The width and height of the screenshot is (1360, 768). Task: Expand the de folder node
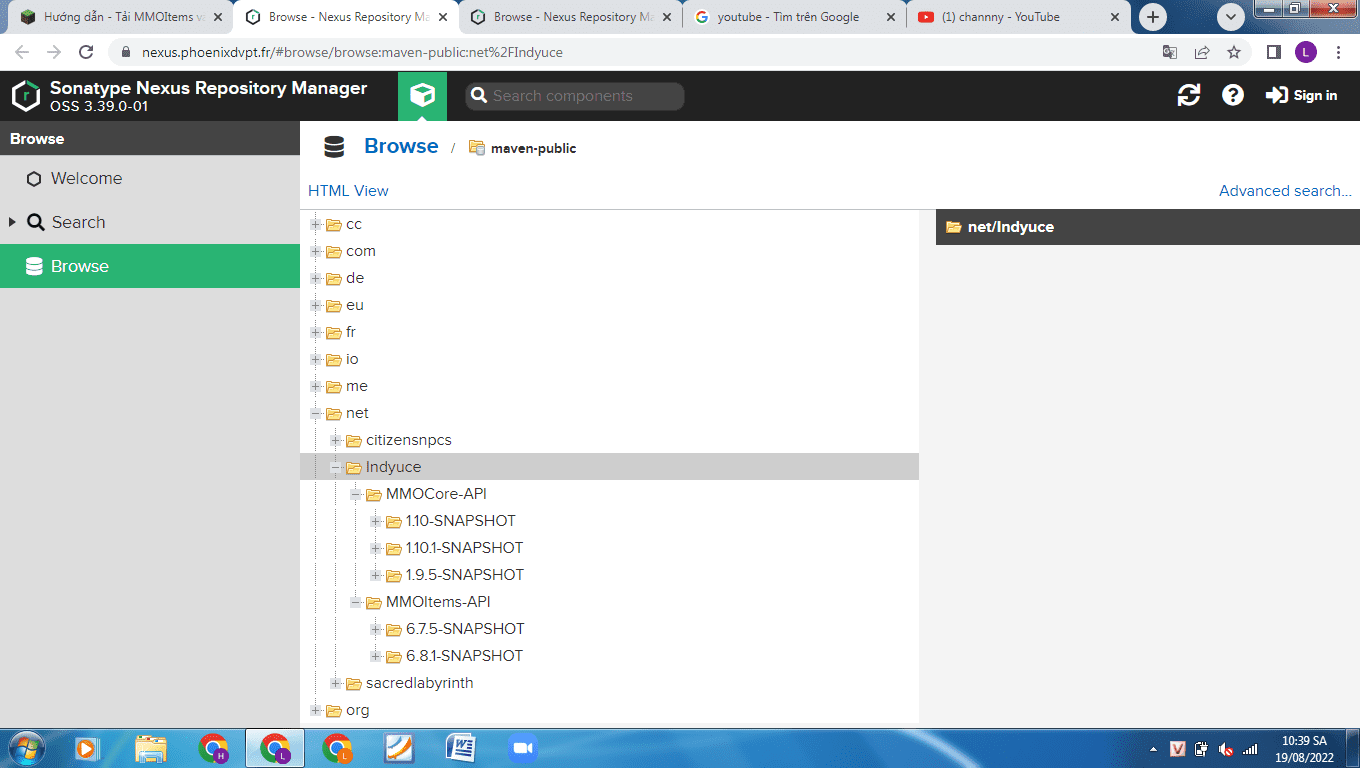[x=316, y=278]
